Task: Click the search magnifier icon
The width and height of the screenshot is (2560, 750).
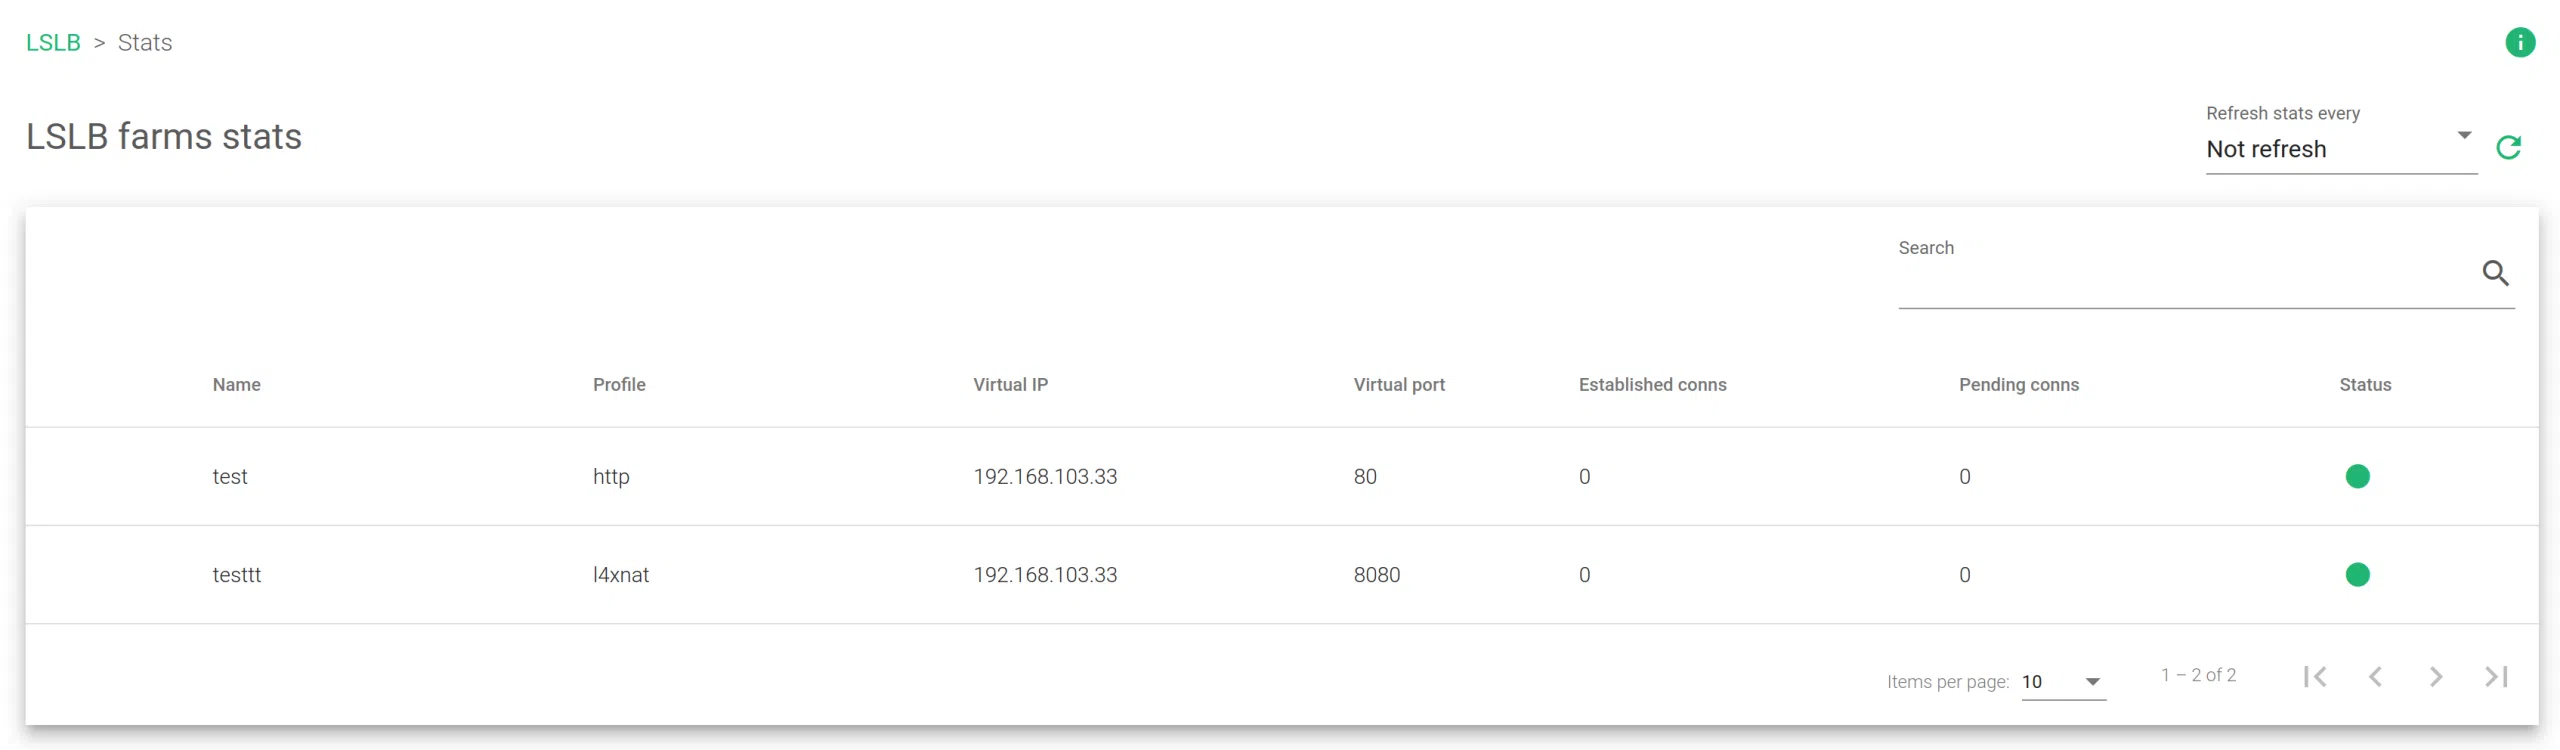Action: click(x=2495, y=273)
